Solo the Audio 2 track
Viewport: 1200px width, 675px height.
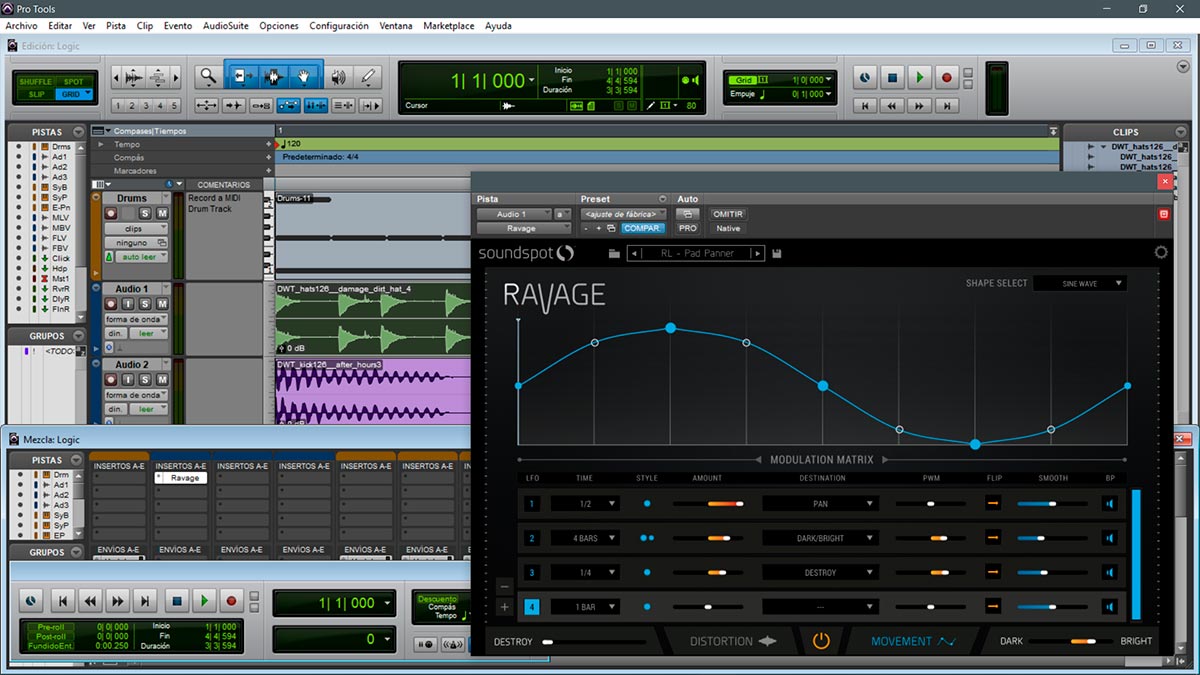pos(145,380)
